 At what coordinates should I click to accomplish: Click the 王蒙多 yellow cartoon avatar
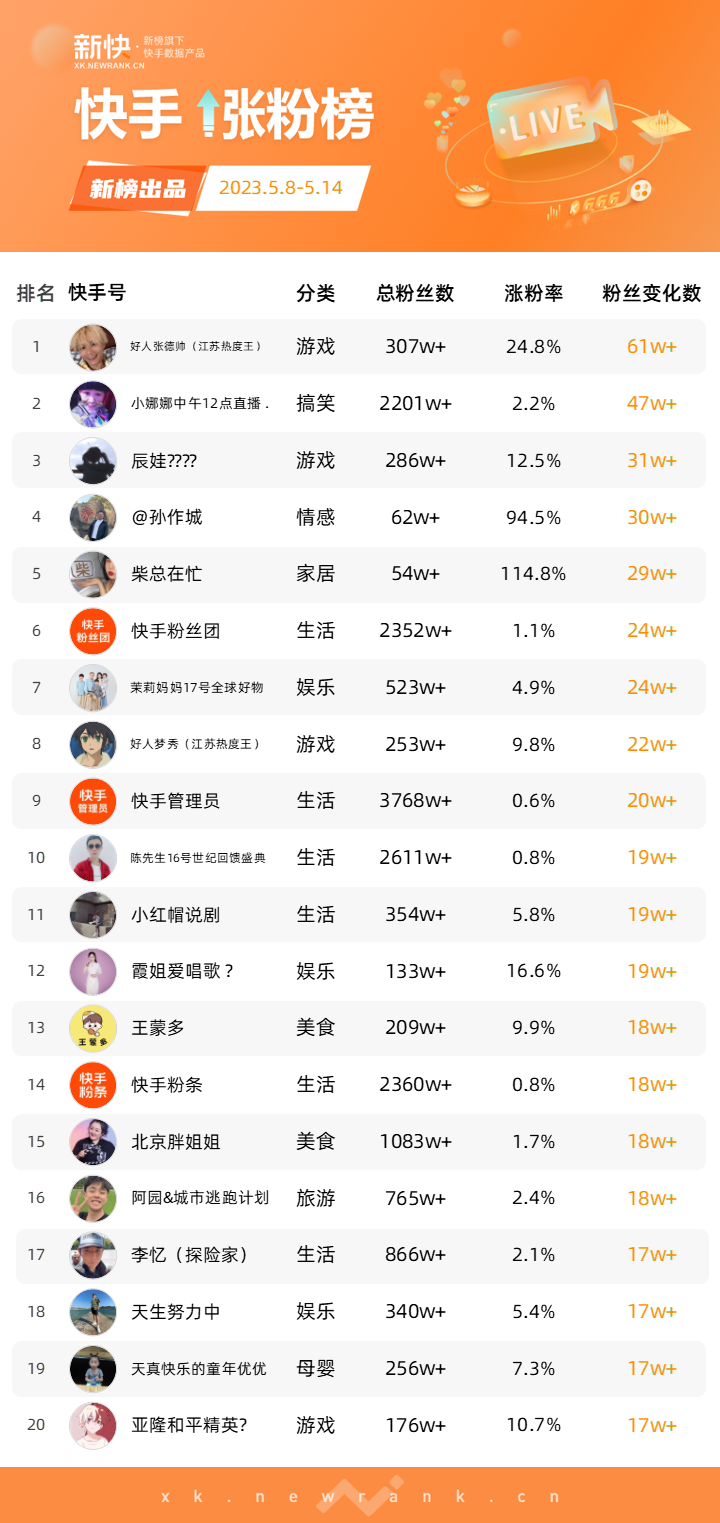click(93, 1028)
